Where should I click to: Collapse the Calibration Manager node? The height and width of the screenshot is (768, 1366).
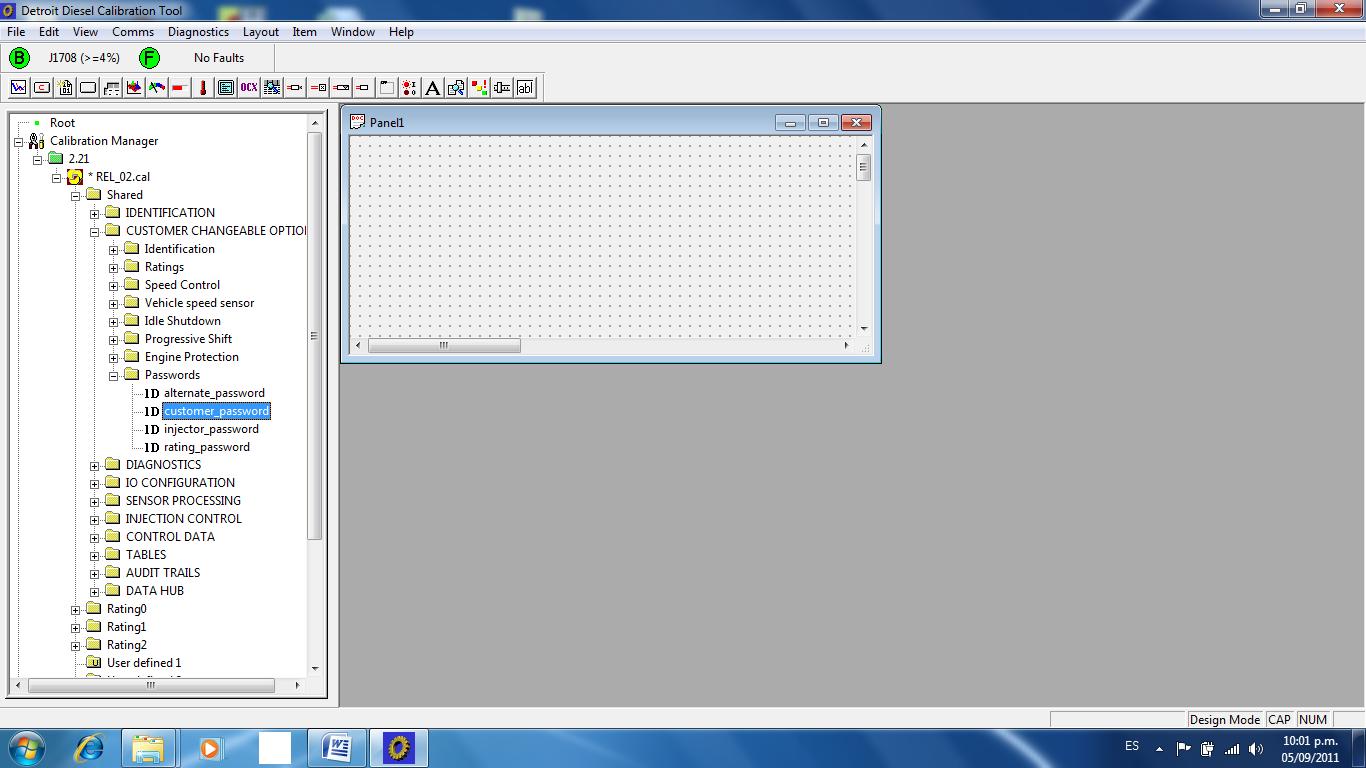18,141
